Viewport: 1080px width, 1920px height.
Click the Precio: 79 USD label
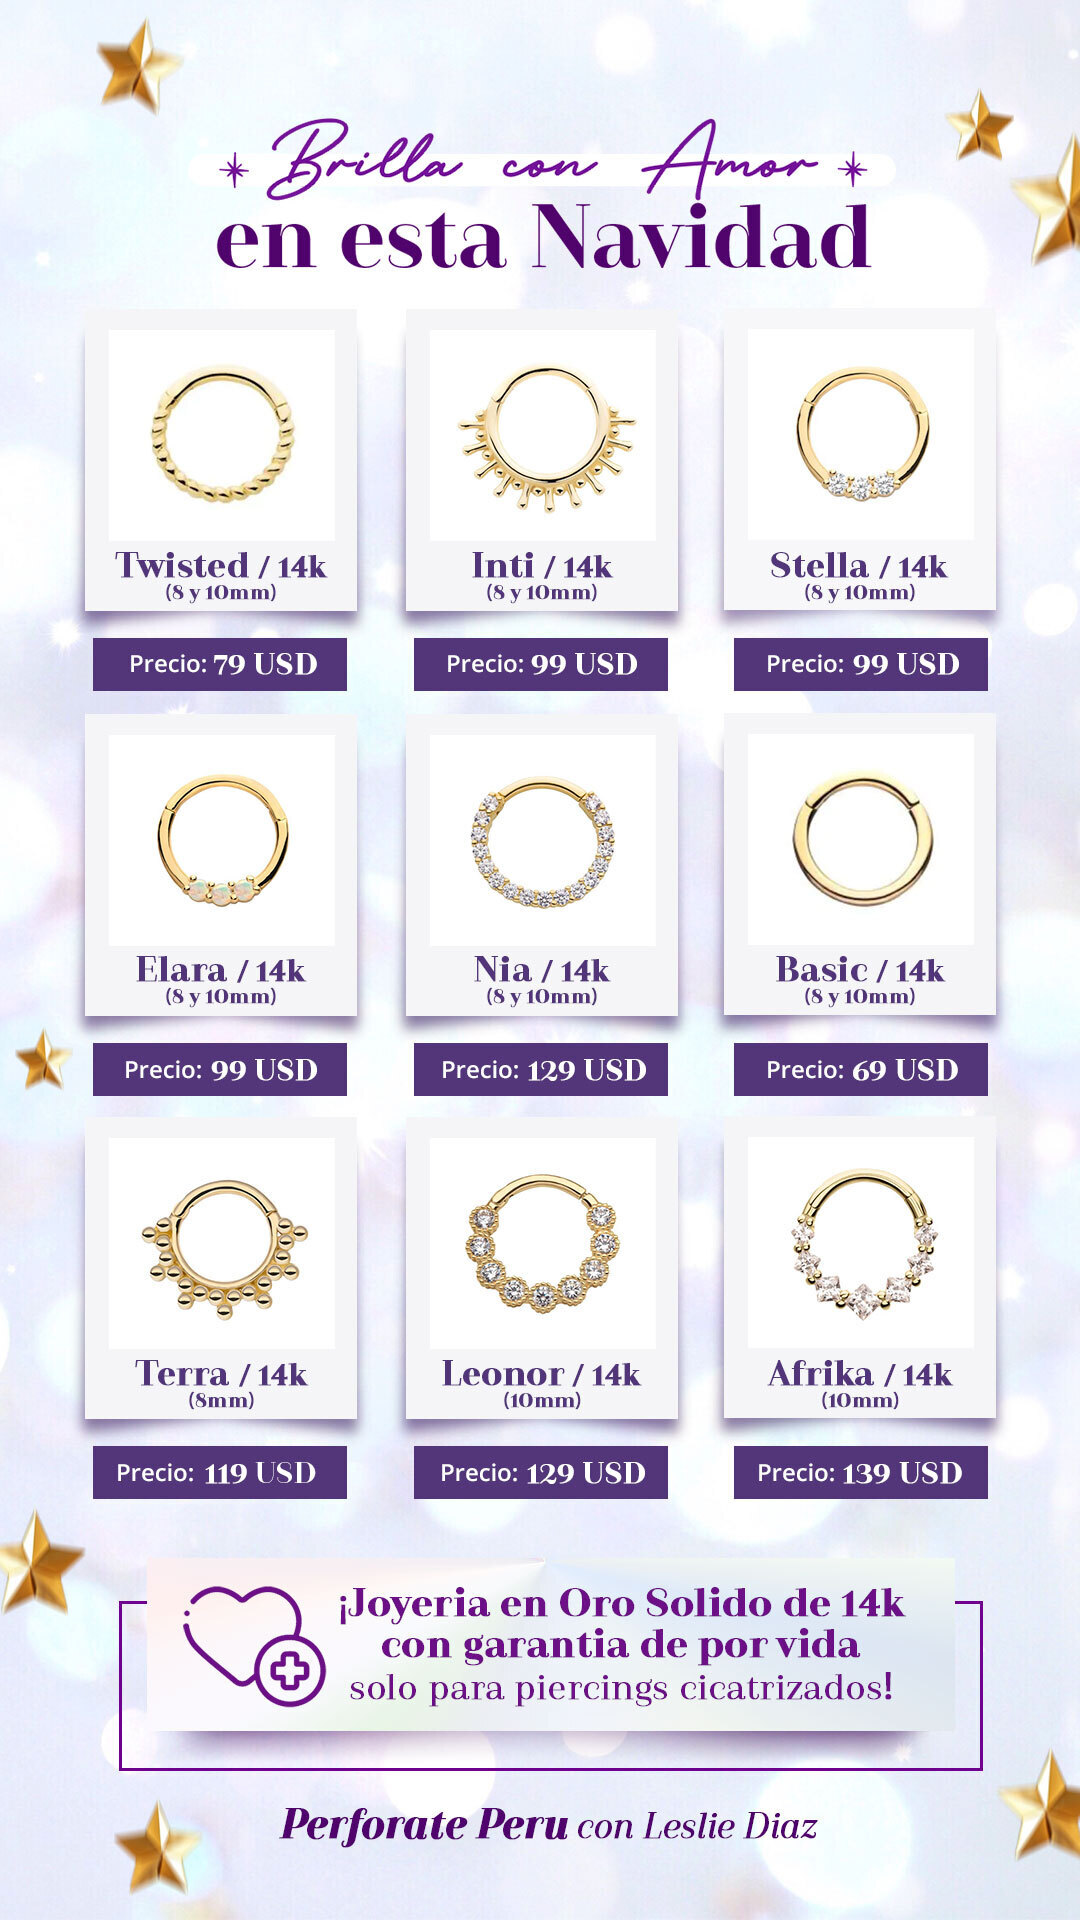click(220, 664)
